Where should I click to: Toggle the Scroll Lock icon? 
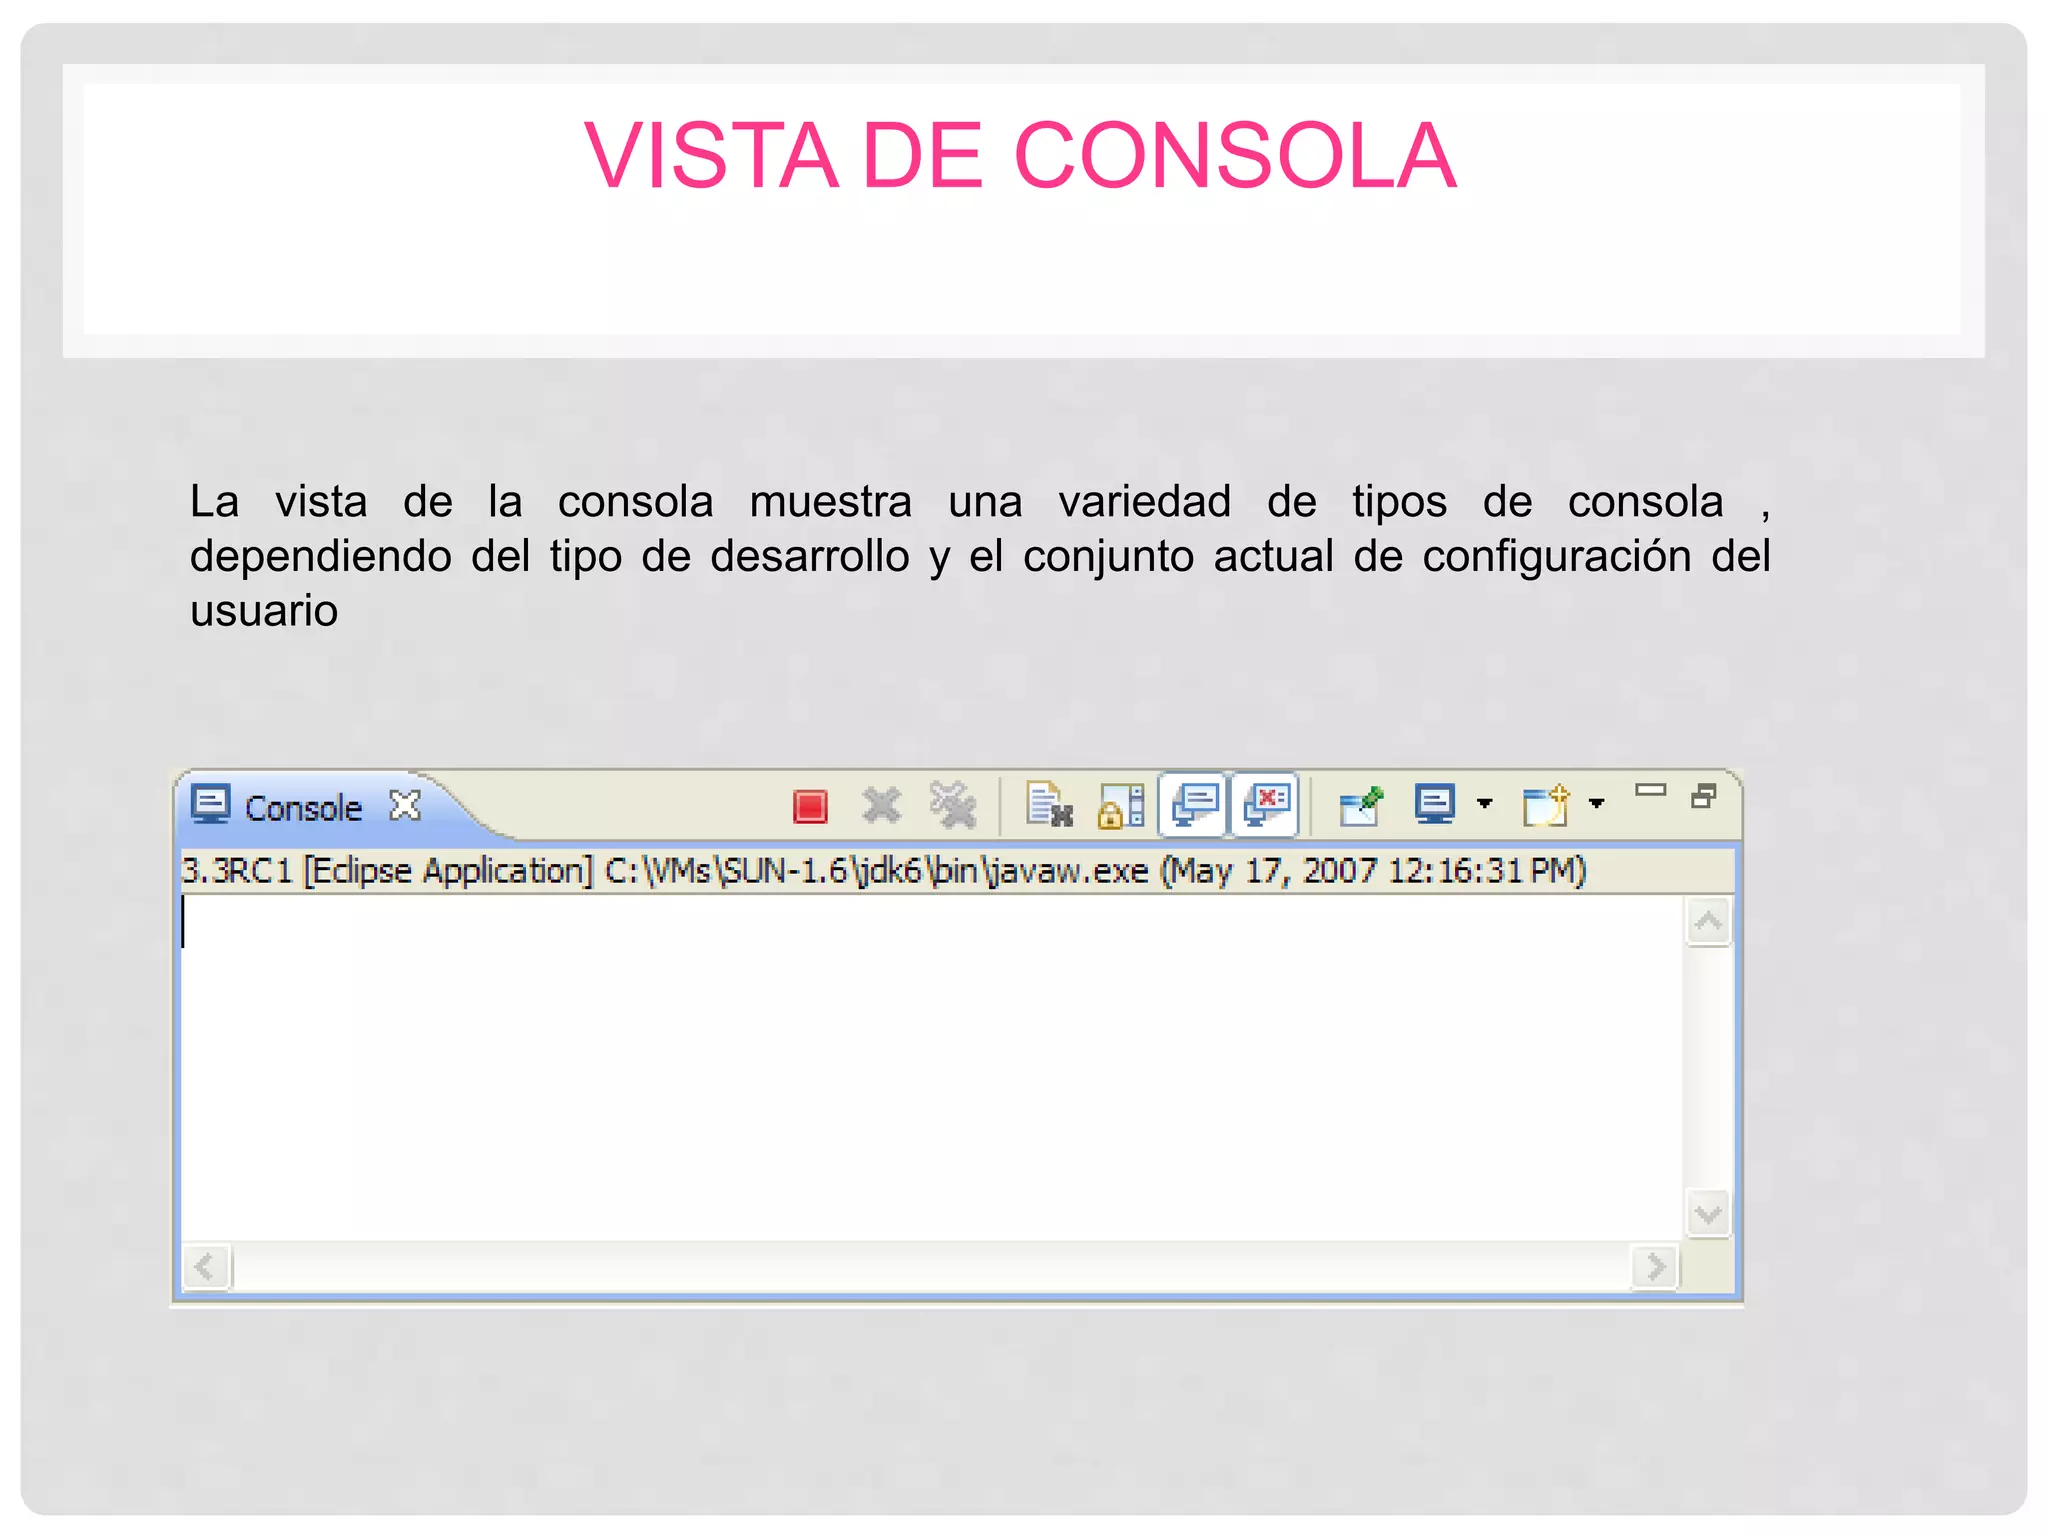point(1121,806)
